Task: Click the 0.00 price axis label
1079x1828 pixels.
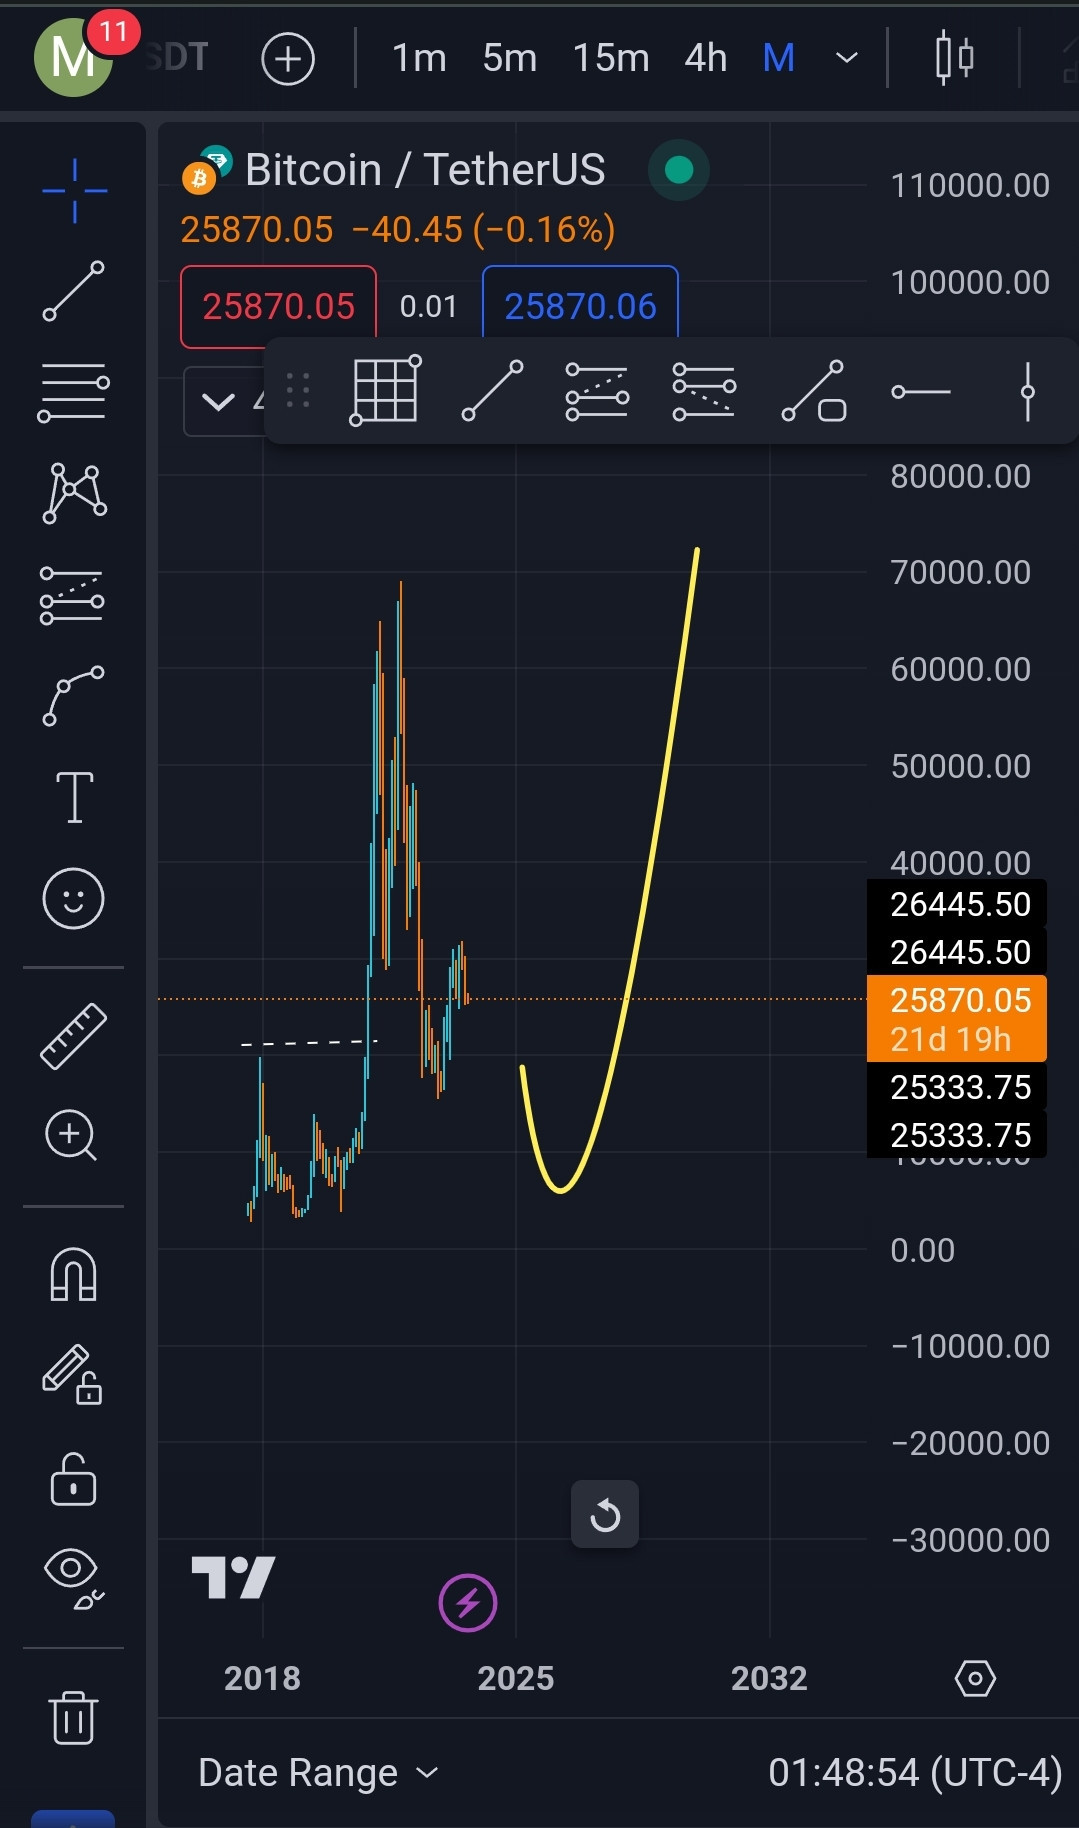Action: point(922,1250)
